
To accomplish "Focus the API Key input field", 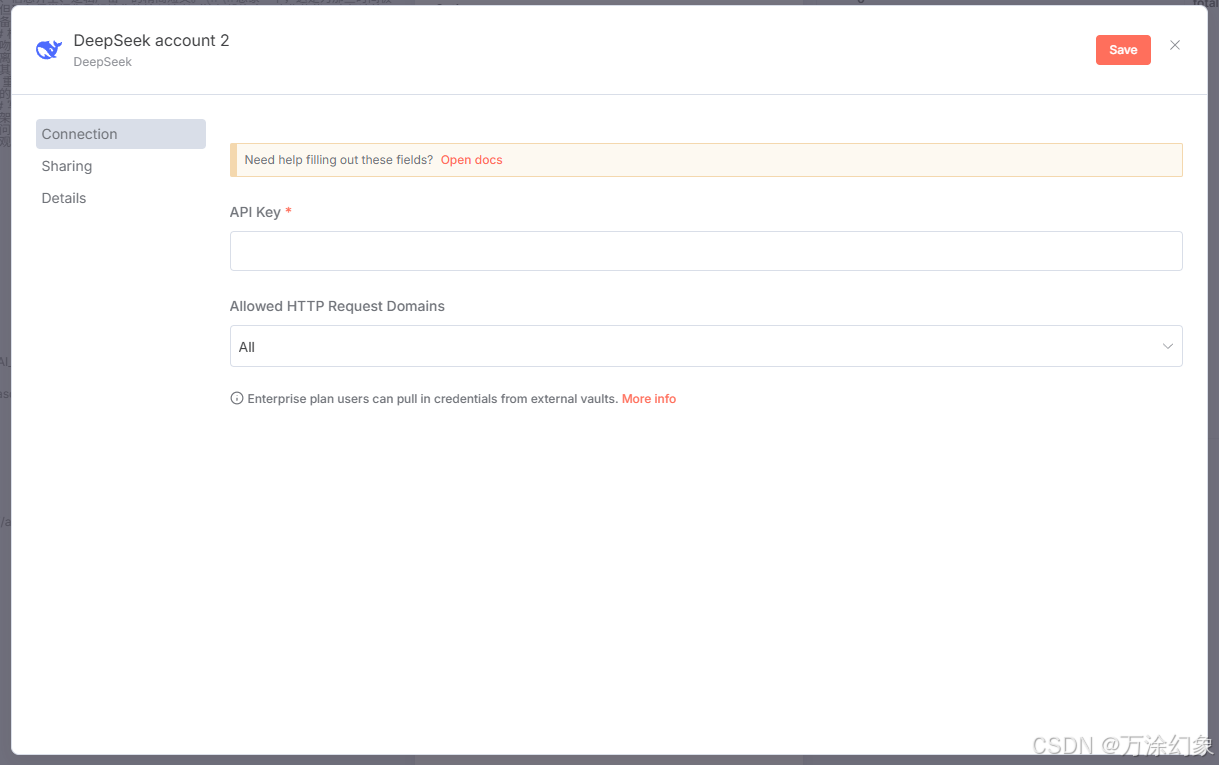I will (706, 251).
